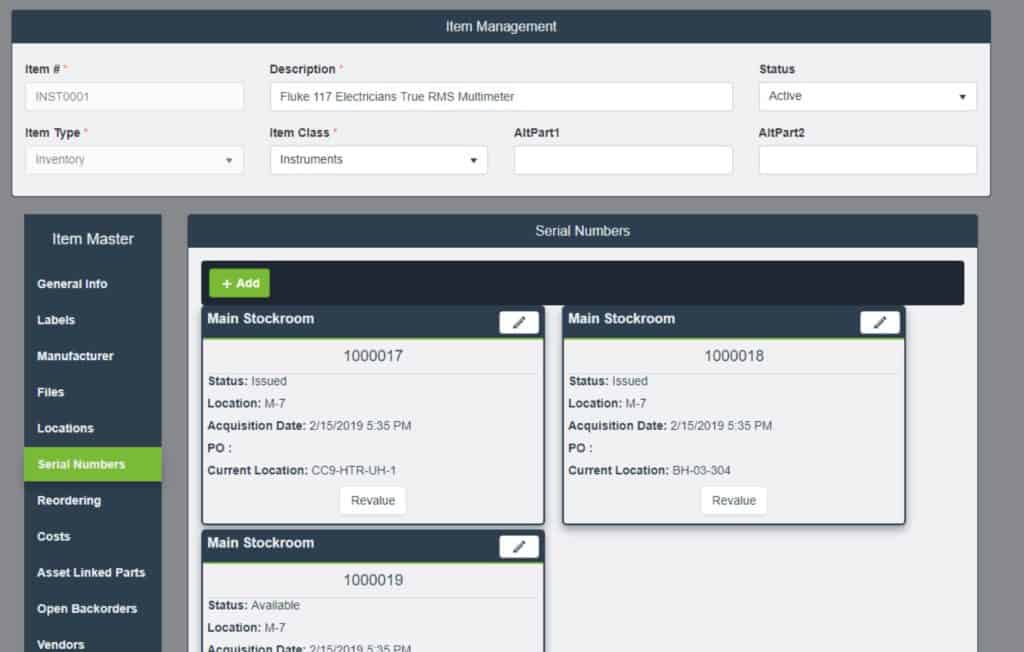Click Revalue on serial 1000017
Screen dimensions: 1024x652
coord(372,500)
